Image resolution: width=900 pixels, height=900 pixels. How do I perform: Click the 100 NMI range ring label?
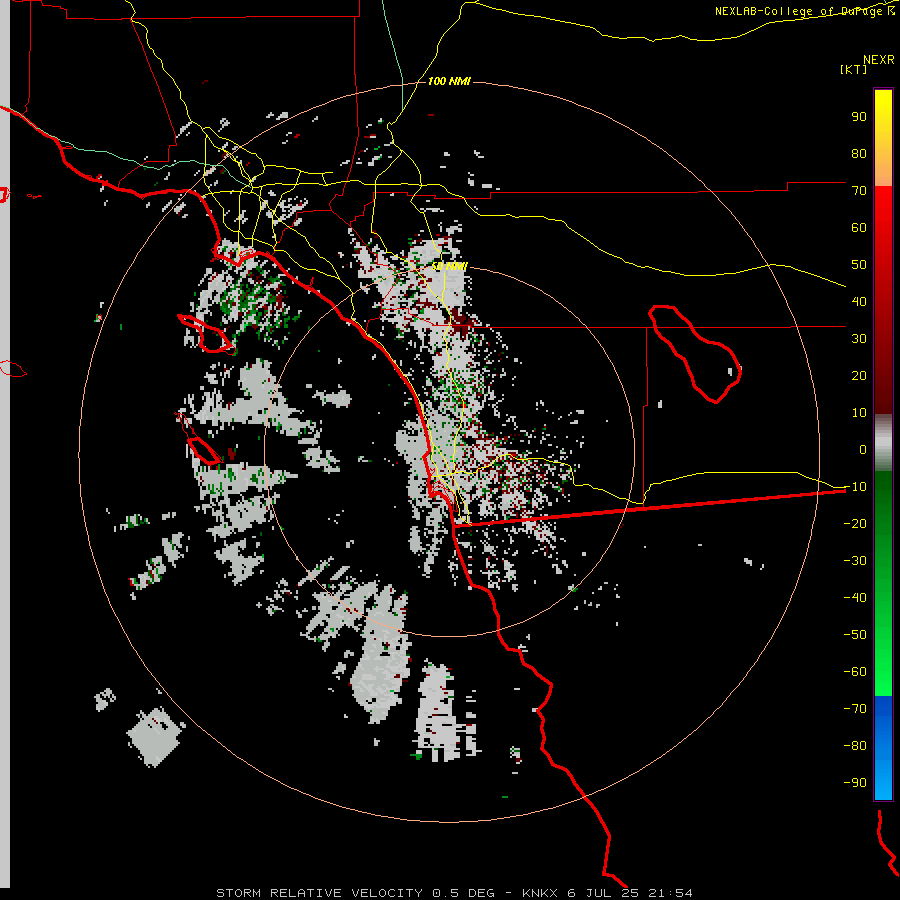pos(449,81)
